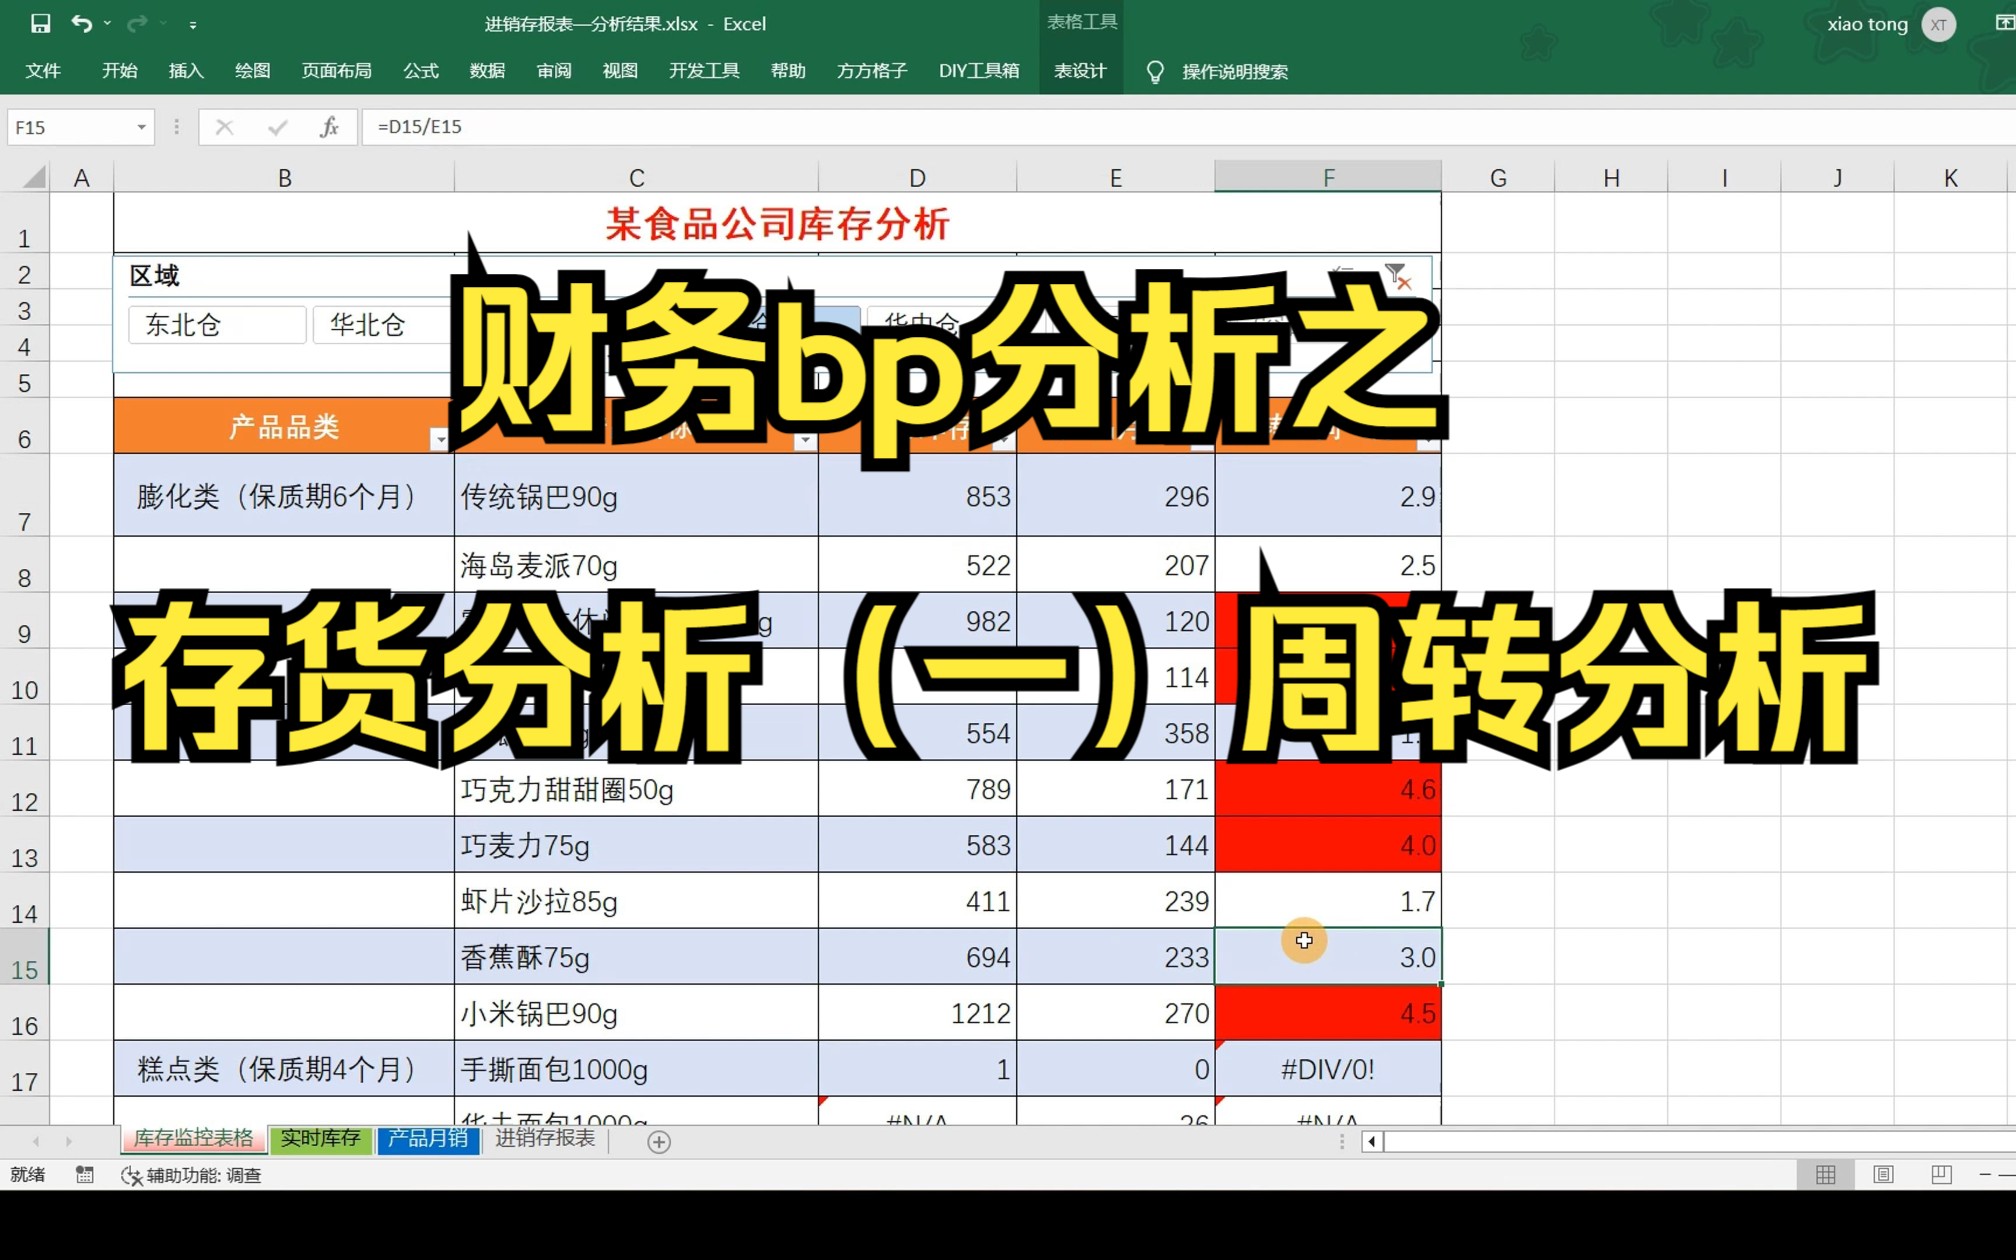Click the confirm checkmark formula icon
Image resolution: width=2016 pixels, height=1260 pixels.
point(278,127)
